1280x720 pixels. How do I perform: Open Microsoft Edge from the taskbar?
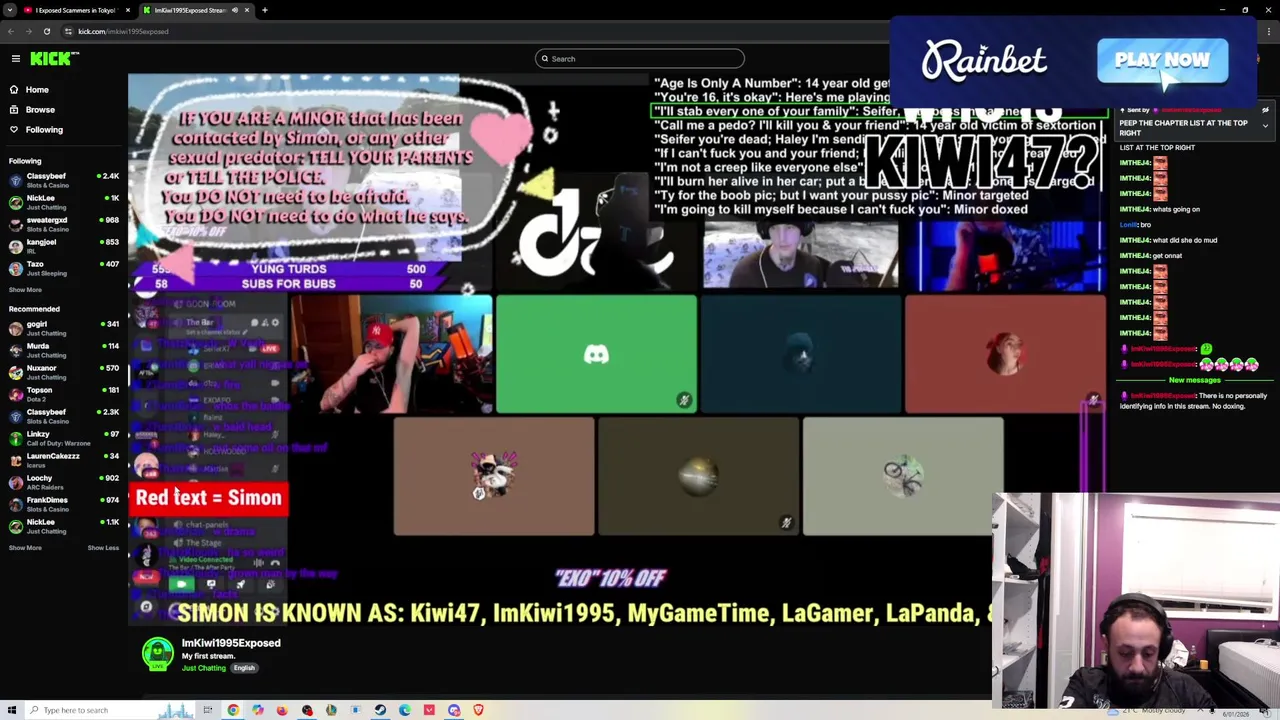pyautogui.click(x=405, y=710)
